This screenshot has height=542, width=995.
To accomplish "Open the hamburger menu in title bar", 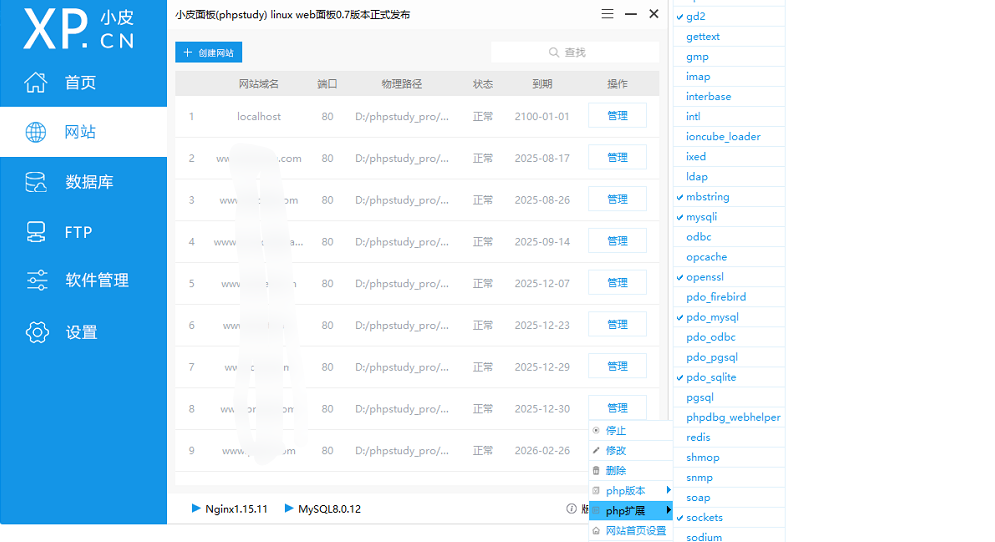I will coord(607,14).
